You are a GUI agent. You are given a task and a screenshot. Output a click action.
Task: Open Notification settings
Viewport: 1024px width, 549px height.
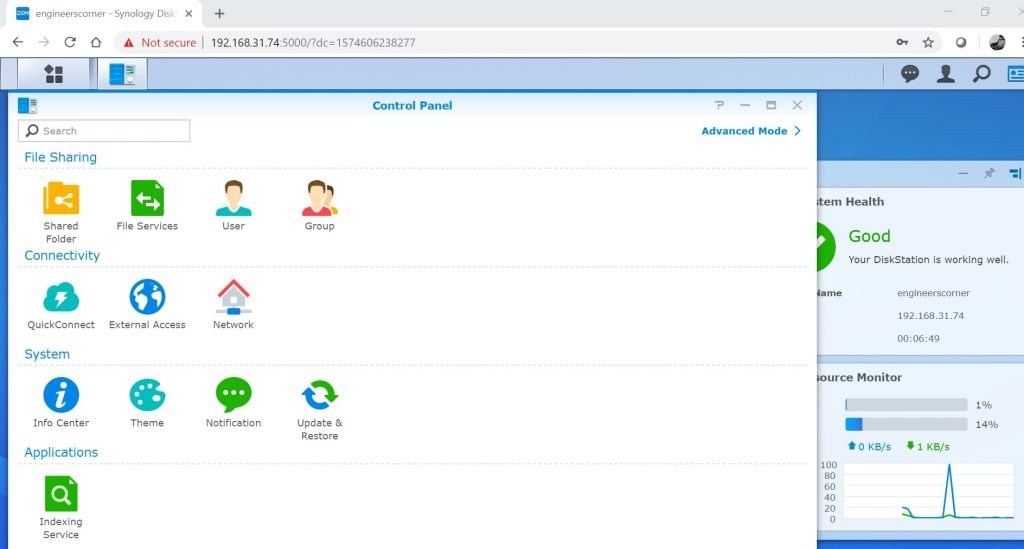tap(233, 403)
